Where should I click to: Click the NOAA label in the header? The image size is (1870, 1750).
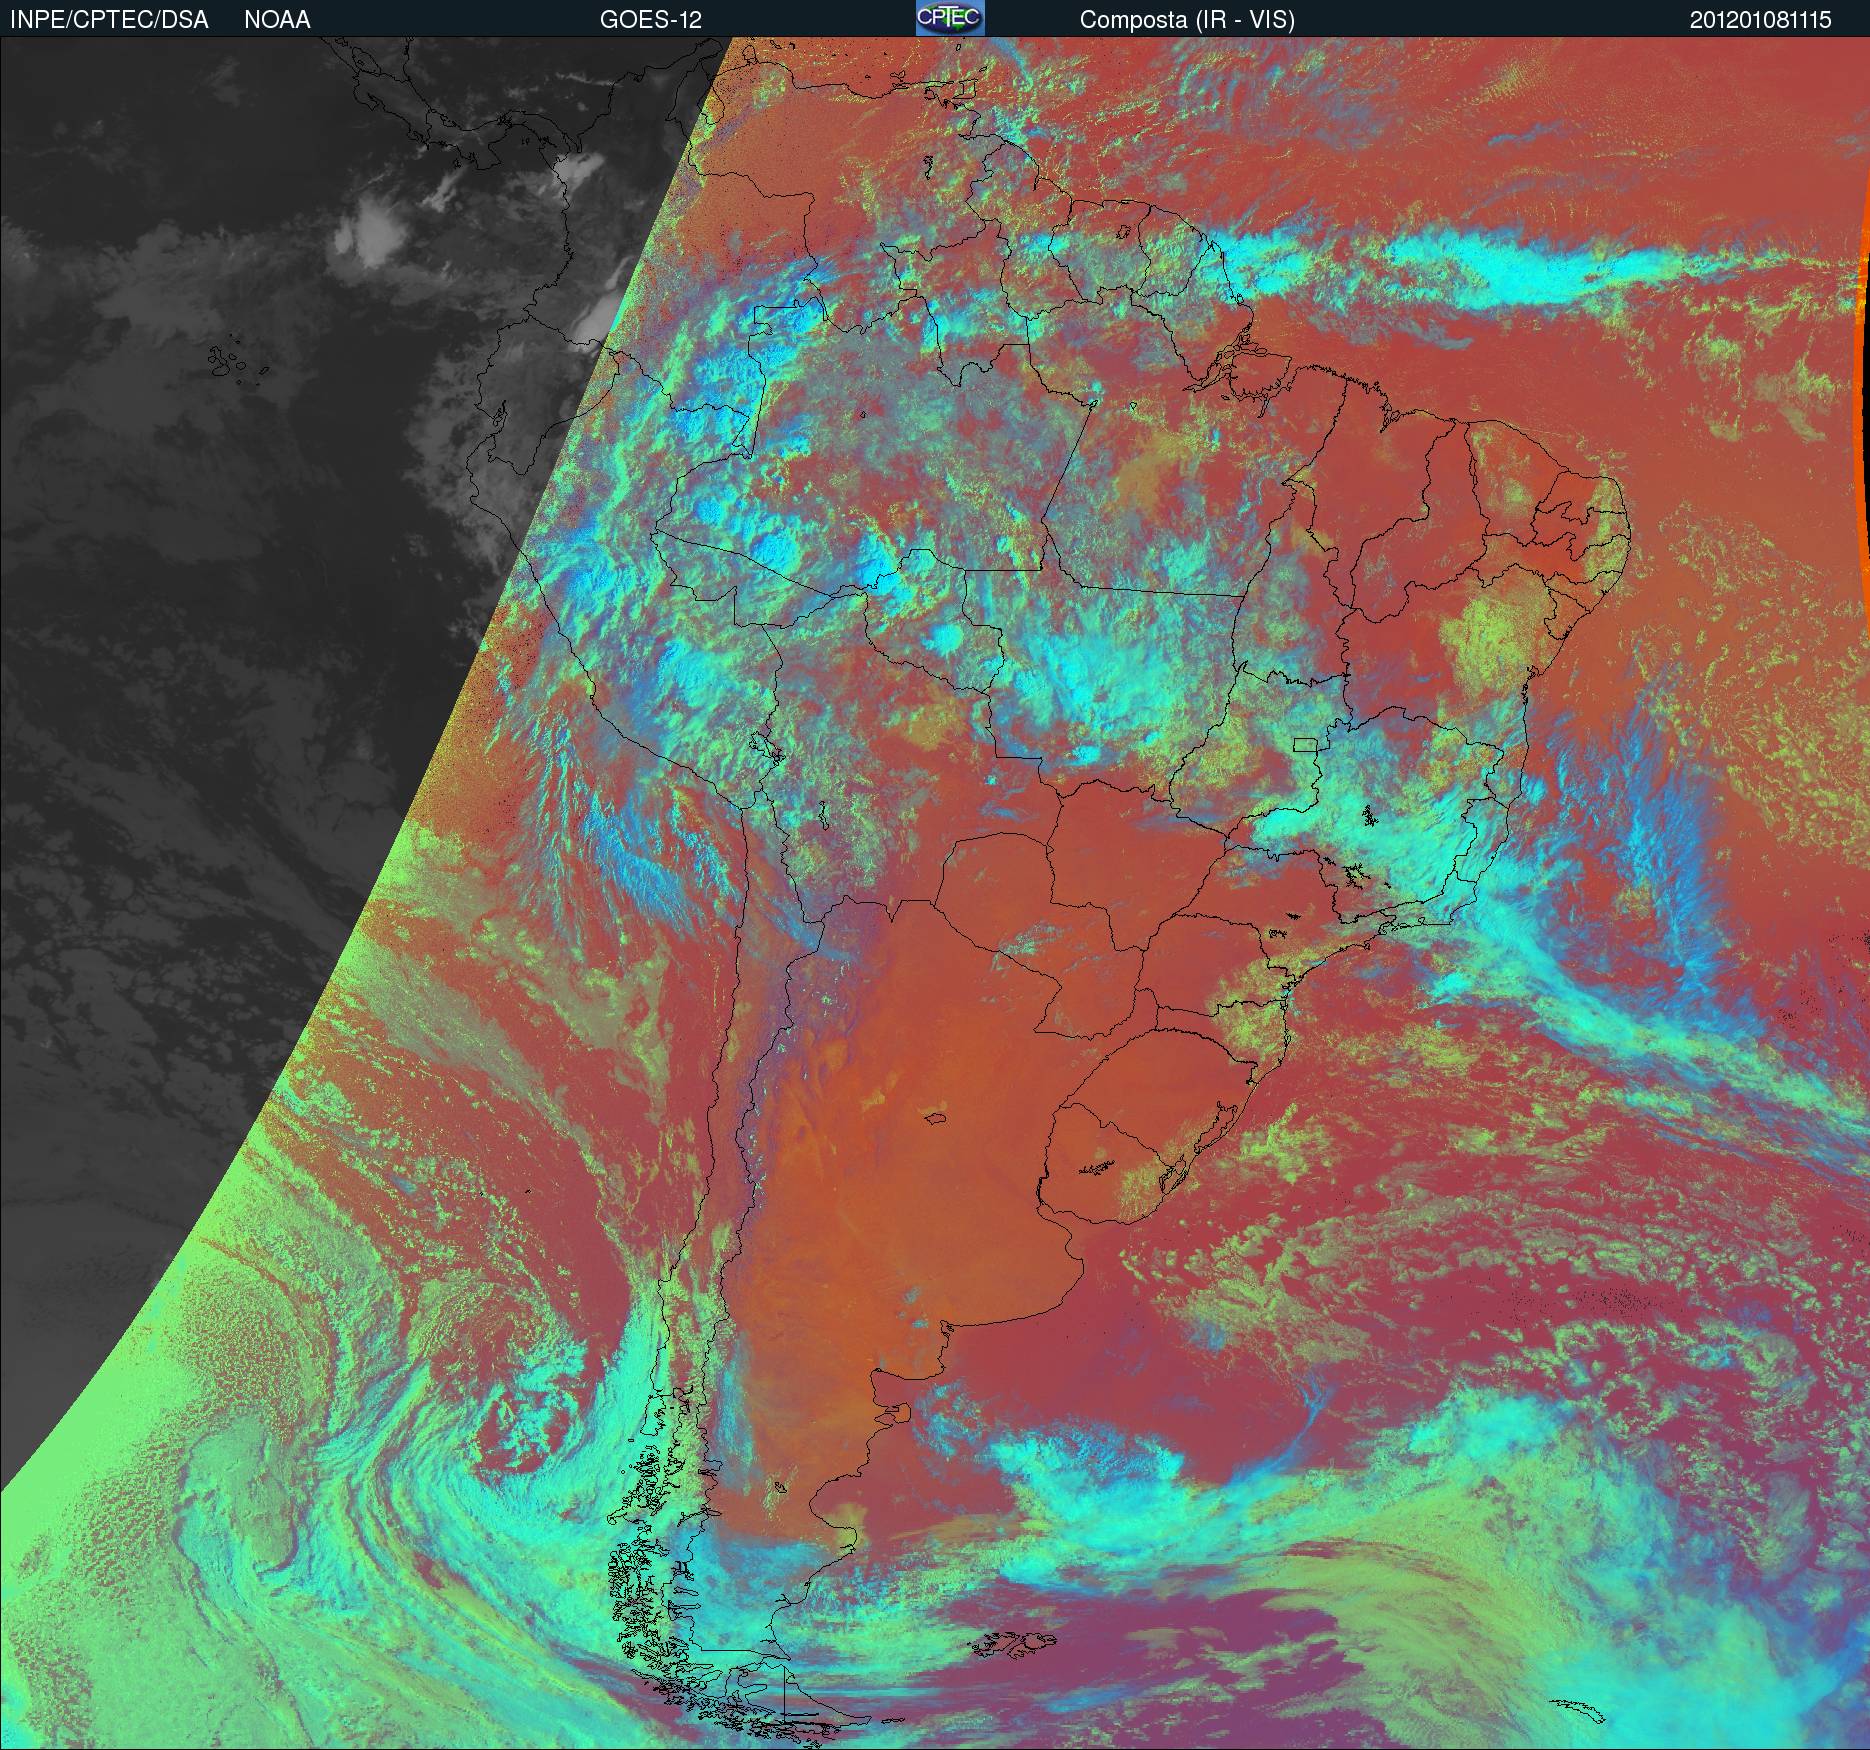click(277, 20)
